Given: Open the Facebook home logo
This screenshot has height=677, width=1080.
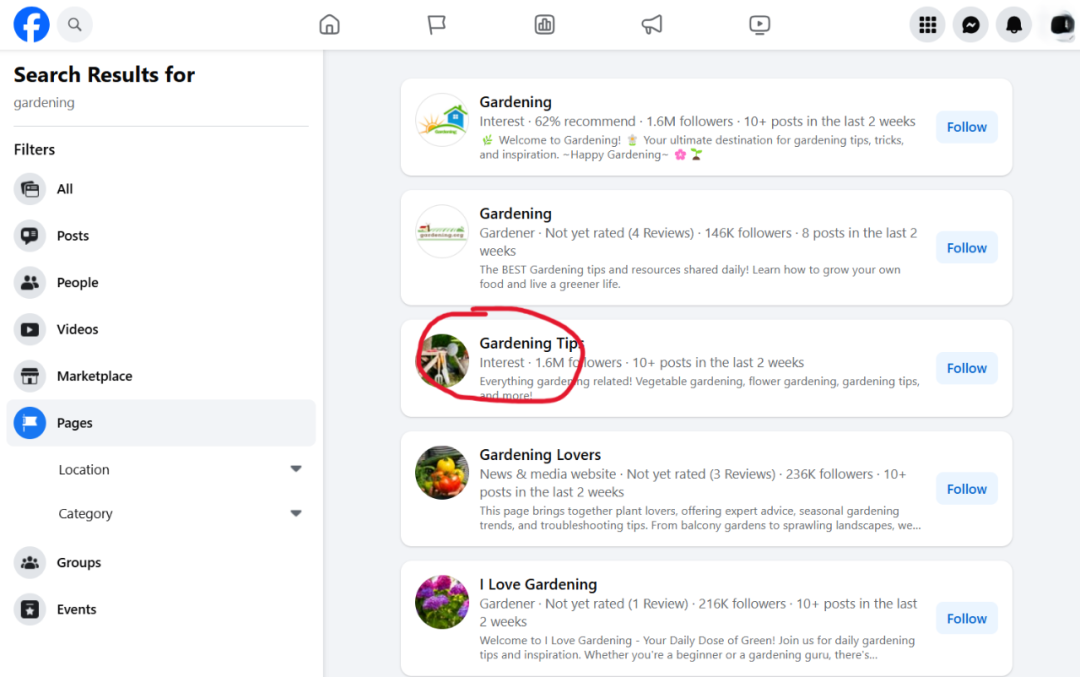Looking at the screenshot, I should tap(31, 24).
